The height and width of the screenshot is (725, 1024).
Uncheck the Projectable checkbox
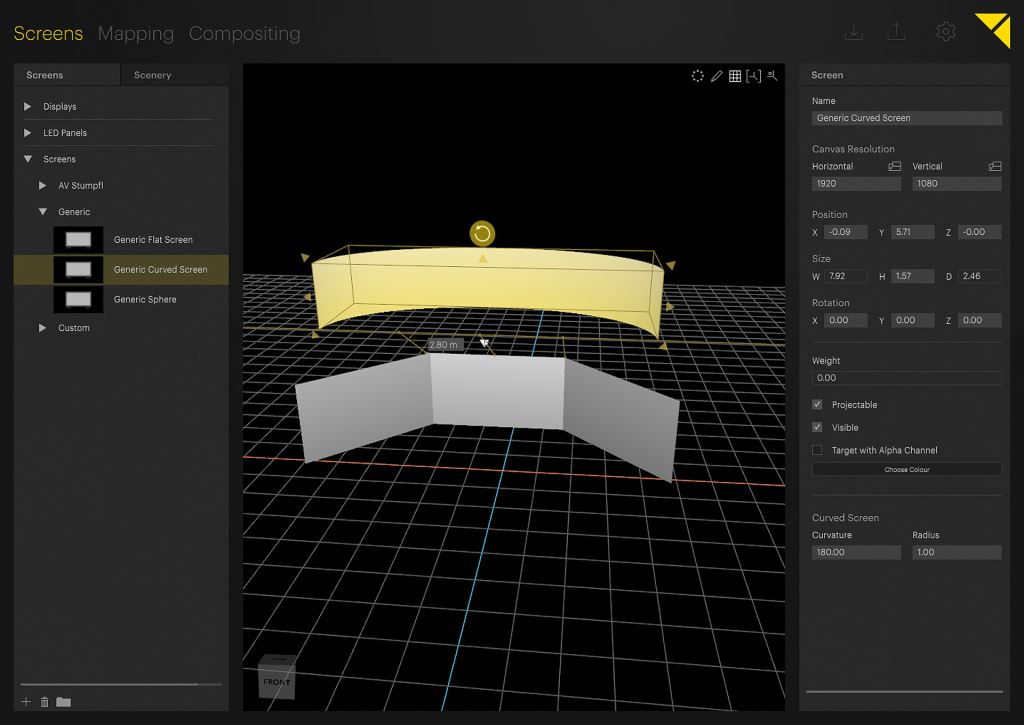tap(817, 405)
